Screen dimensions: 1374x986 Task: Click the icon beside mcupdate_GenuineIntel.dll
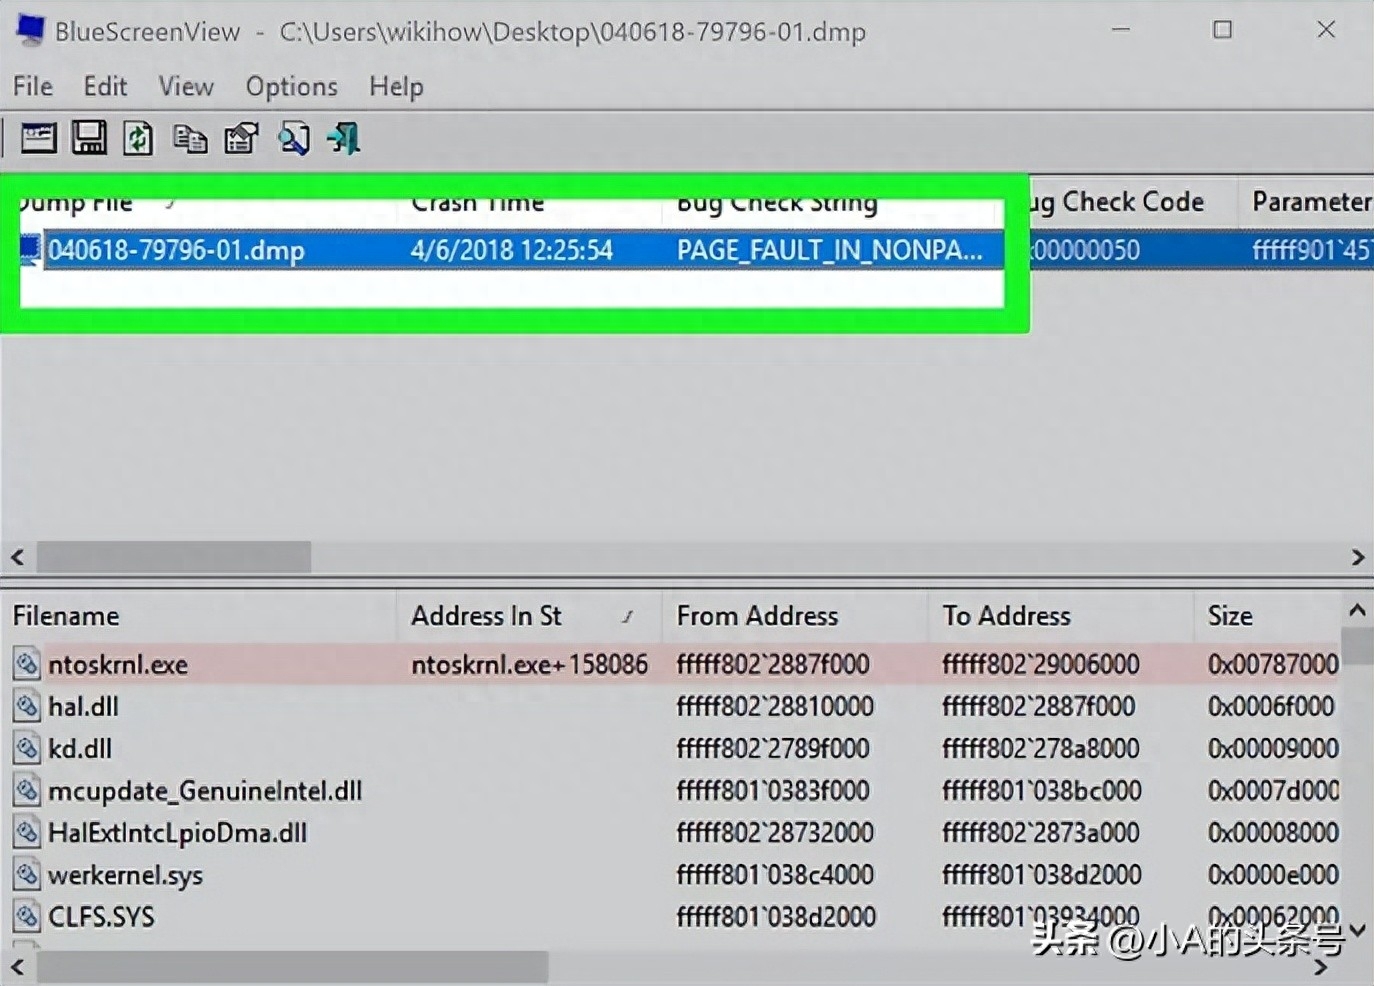click(x=27, y=790)
